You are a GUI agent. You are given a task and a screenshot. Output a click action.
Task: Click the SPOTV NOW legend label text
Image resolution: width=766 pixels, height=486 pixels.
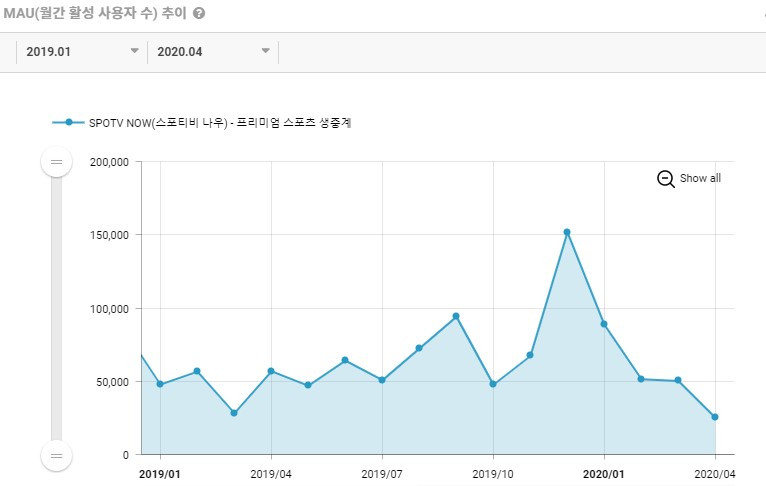pyautogui.click(x=220, y=123)
